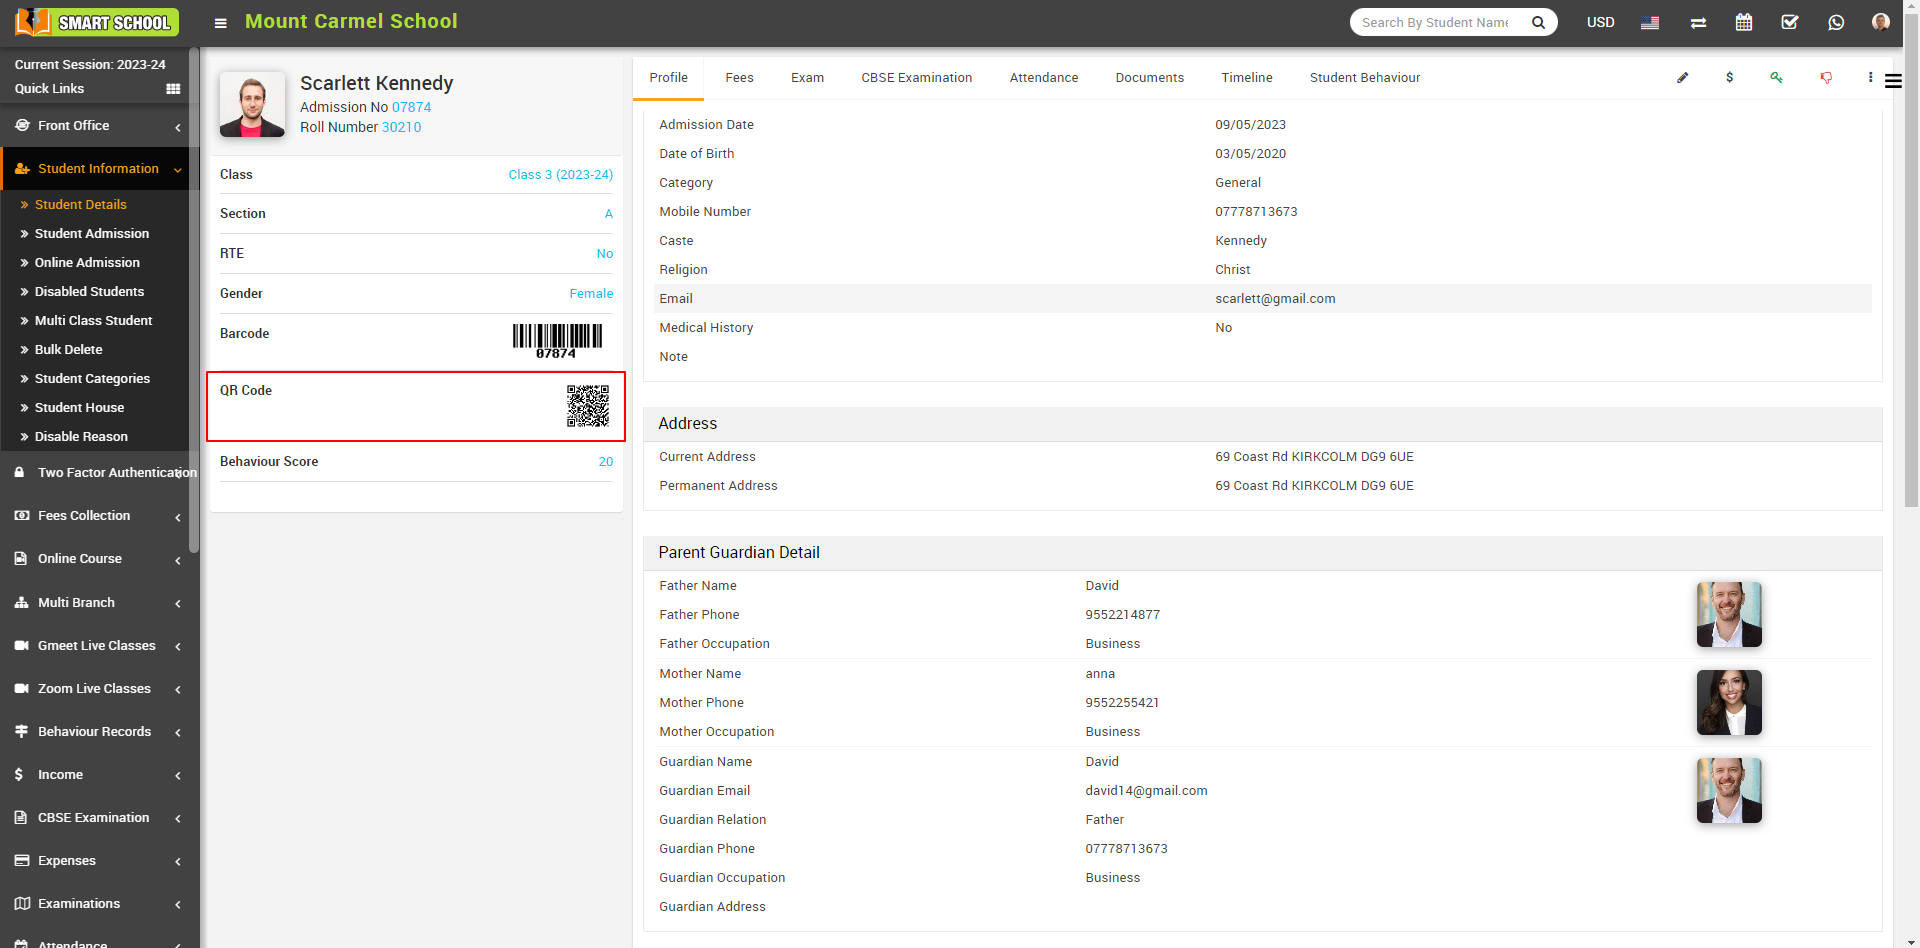Click the Search By Student Name field
The image size is (1920, 948).
point(1435,22)
